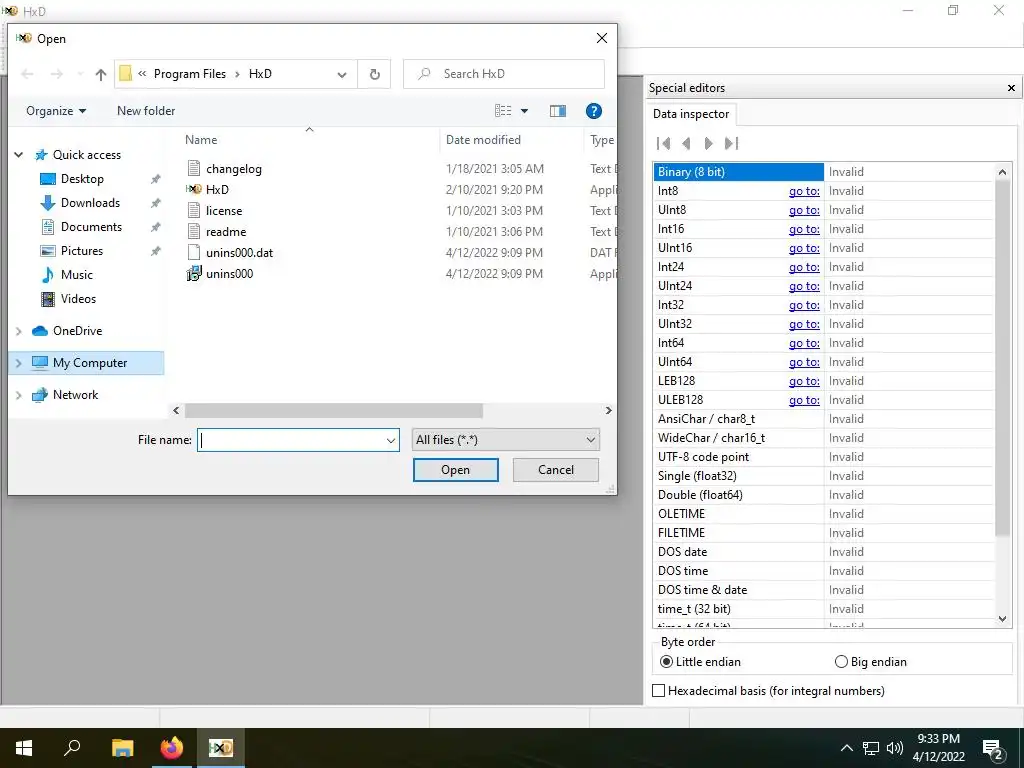Viewport: 1024px width, 768px height.
Task: Select the unins000 application file
Action: click(229, 274)
